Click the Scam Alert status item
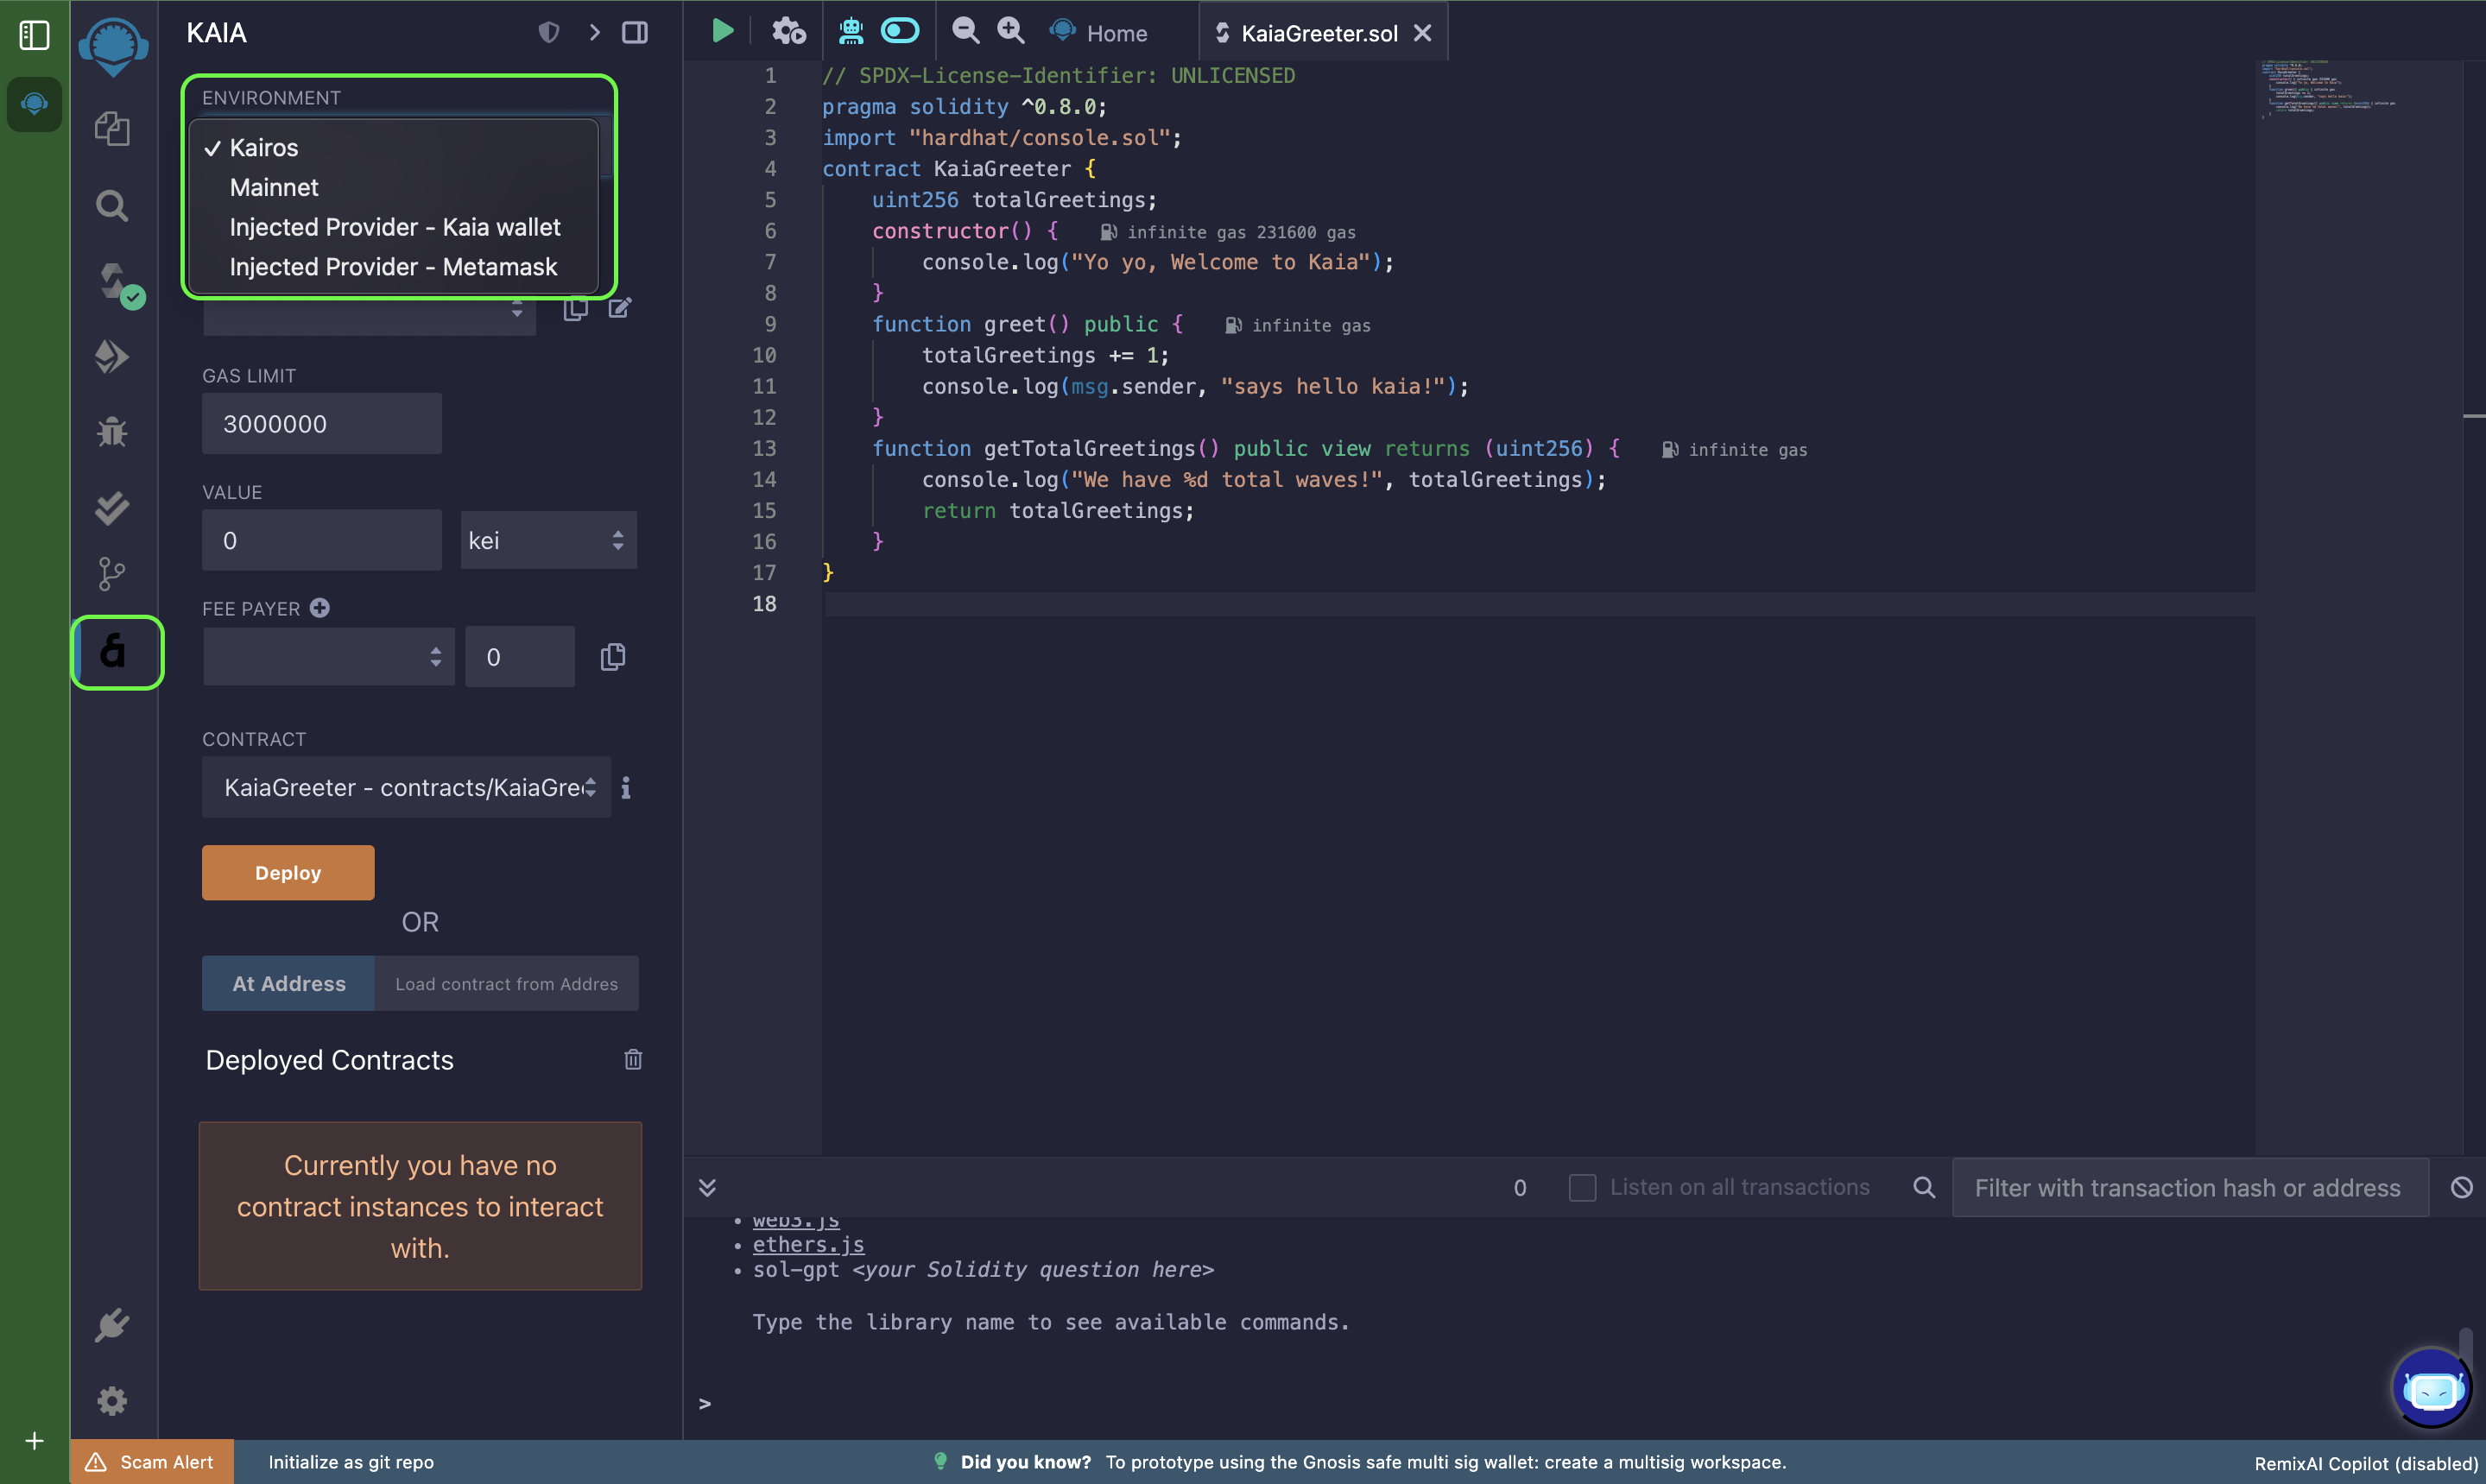Viewport: 2486px width, 1484px height. tap(151, 1461)
